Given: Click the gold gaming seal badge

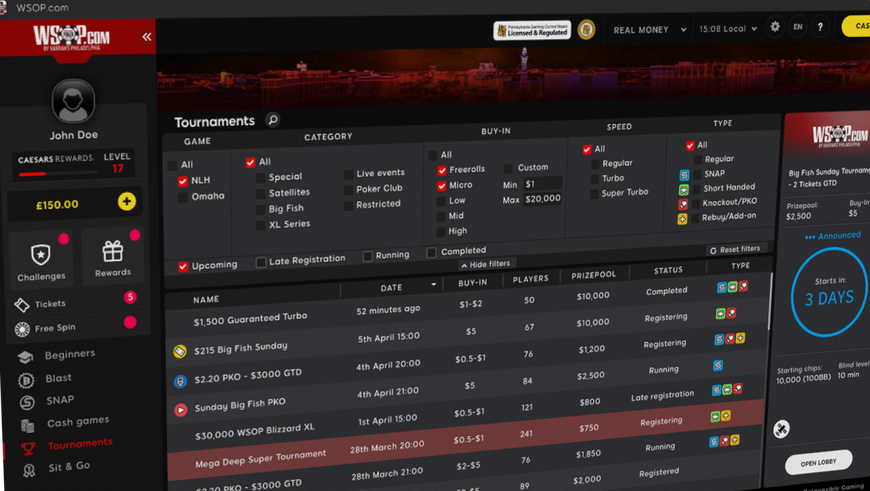Looking at the screenshot, I should coord(586,29).
